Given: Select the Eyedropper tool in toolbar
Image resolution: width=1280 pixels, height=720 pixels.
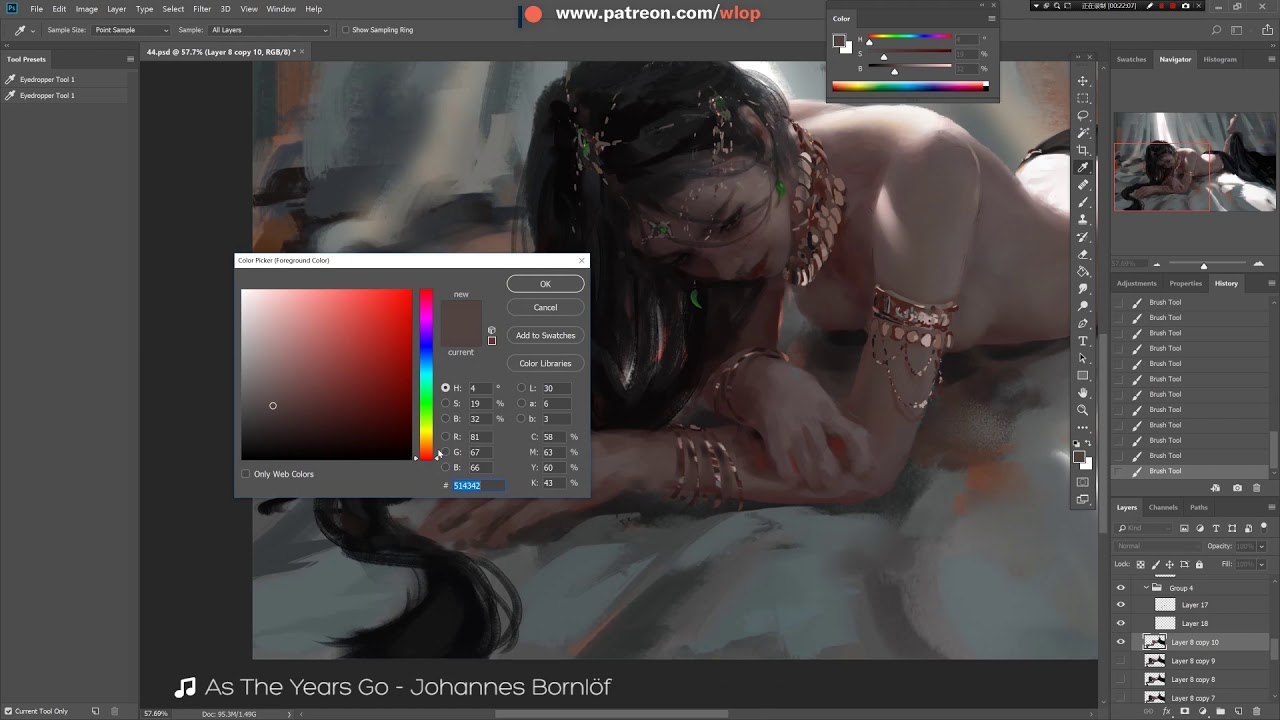Looking at the screenshot, I should click(x=1083, y=168).
